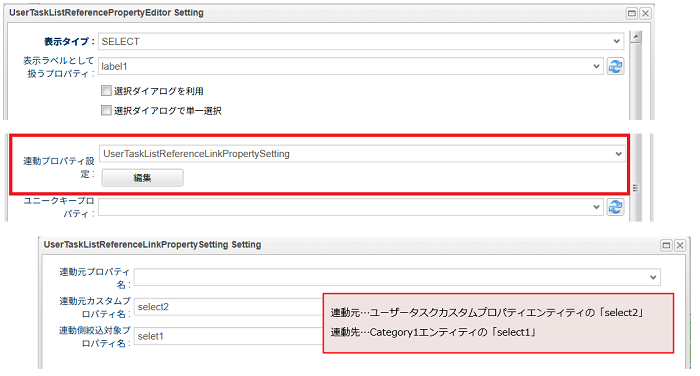Click the 編集 button

tap(142, 178)
